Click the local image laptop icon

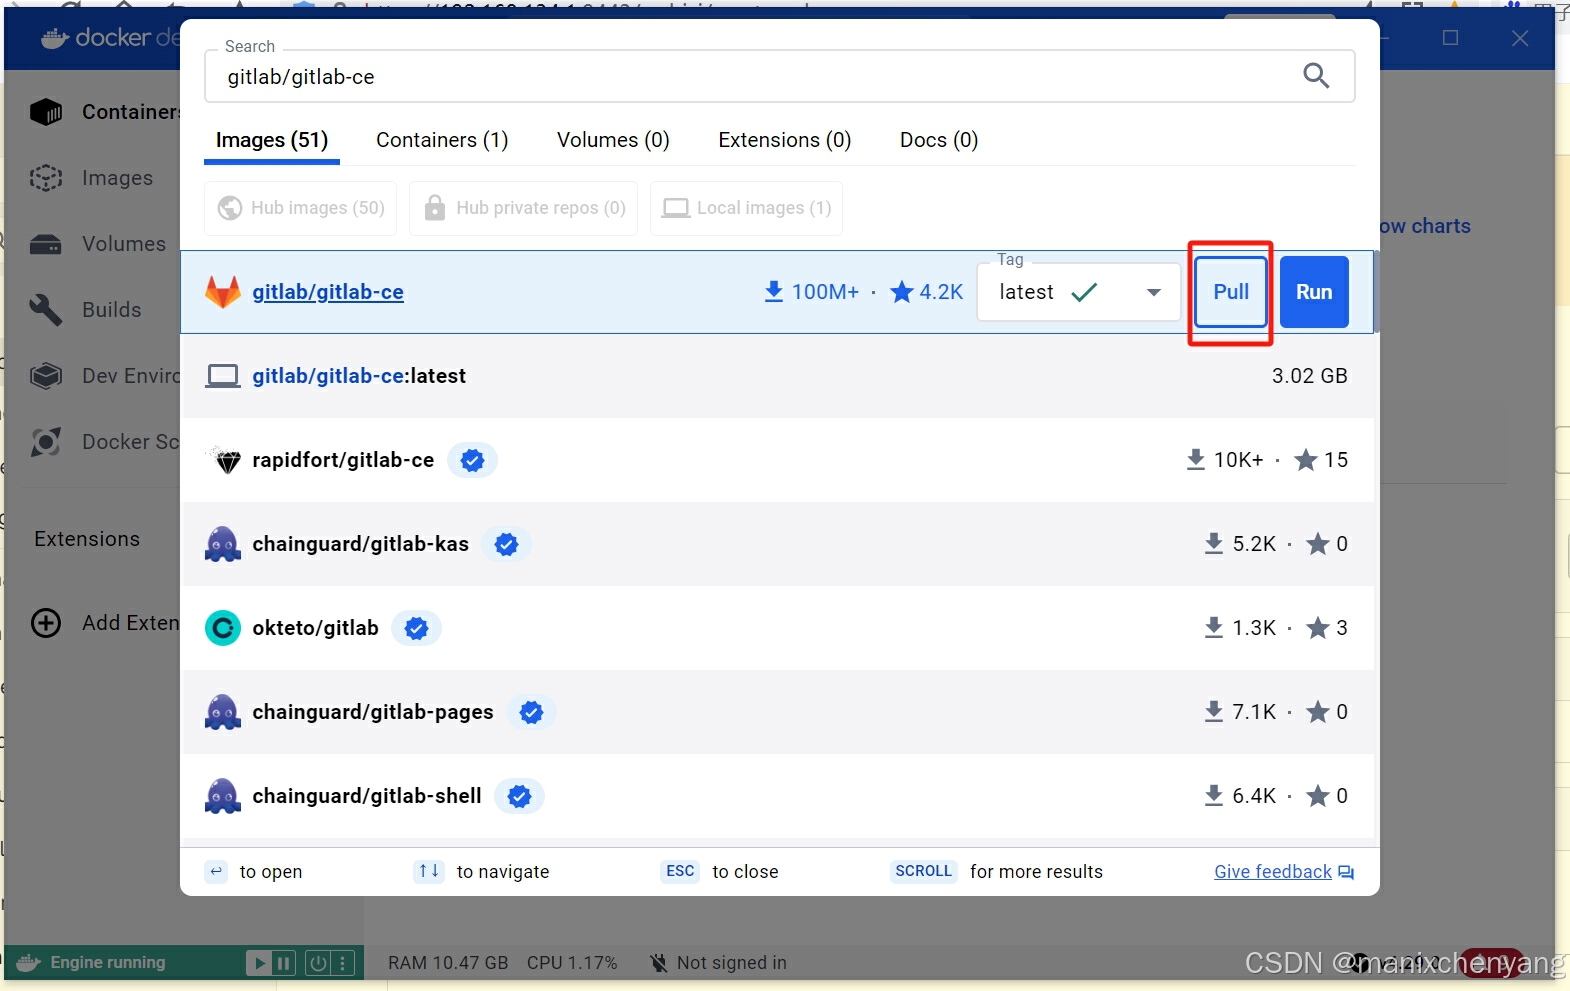223,376
